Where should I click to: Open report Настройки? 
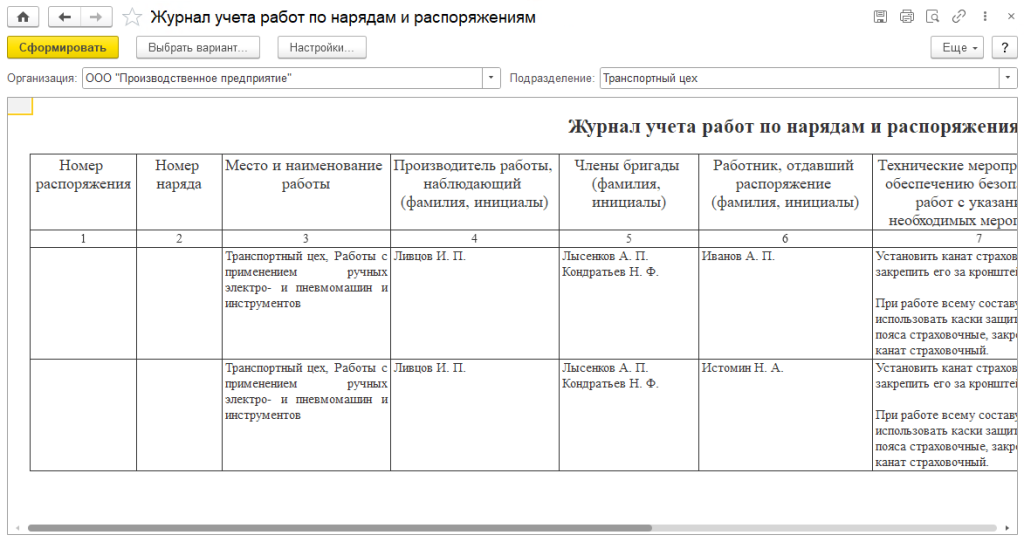point(322,47)
